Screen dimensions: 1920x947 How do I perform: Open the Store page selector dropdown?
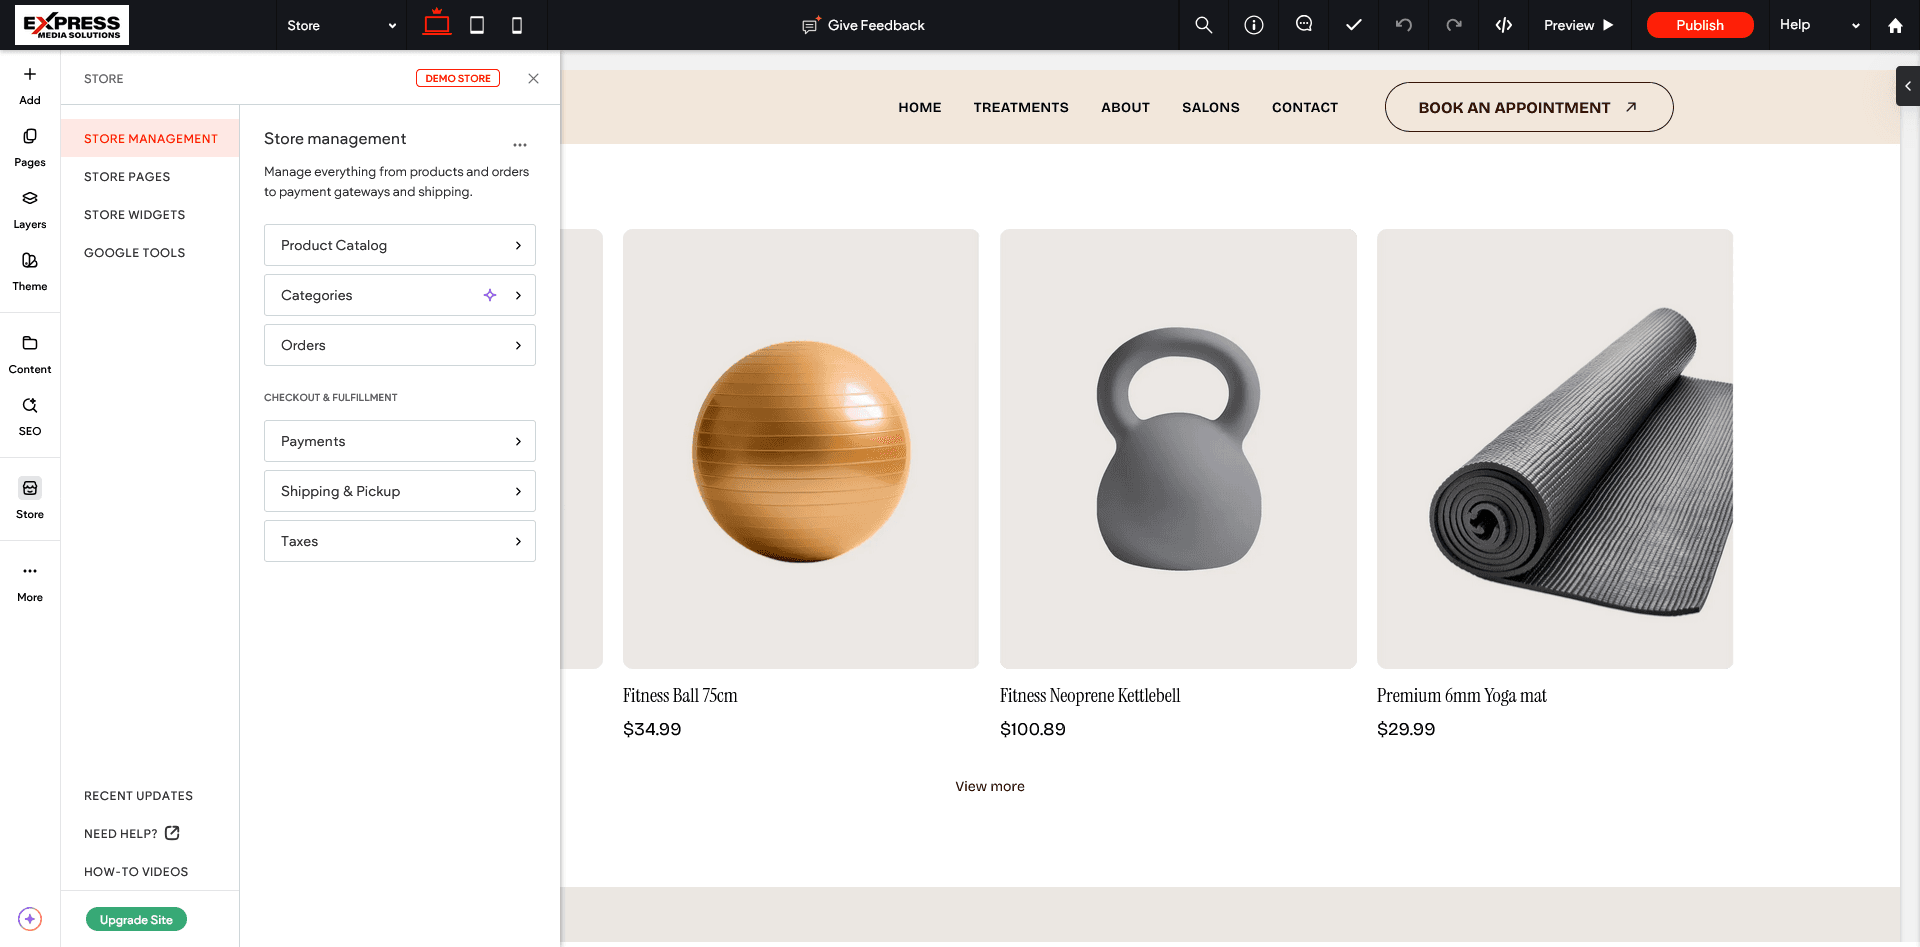coord(340,25)
